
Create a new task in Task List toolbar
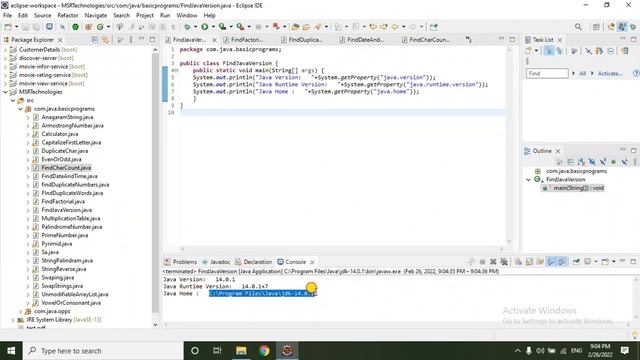click(x=529, y=51)
